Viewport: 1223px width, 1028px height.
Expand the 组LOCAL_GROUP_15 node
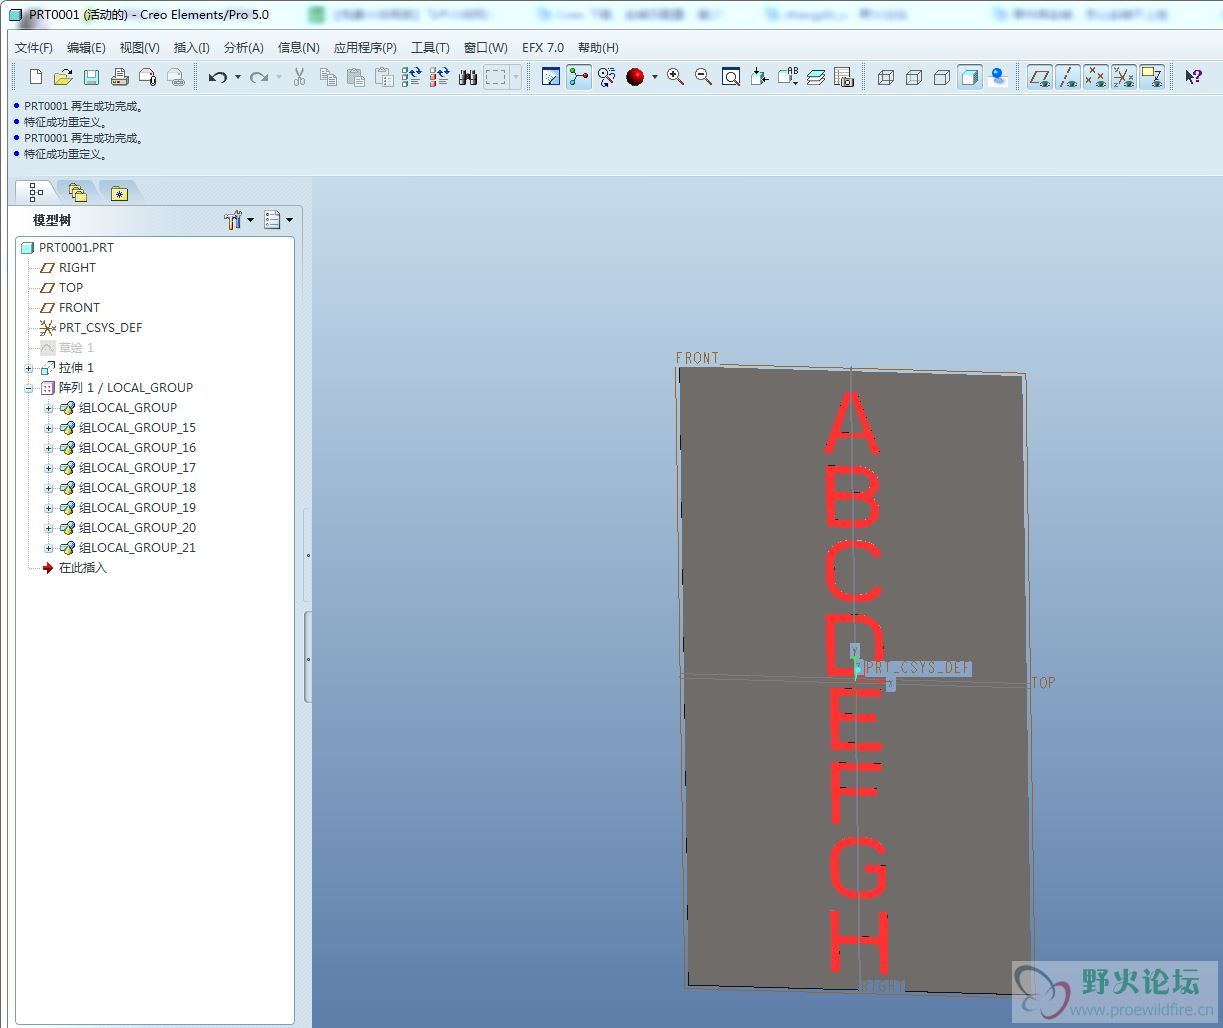49,428
